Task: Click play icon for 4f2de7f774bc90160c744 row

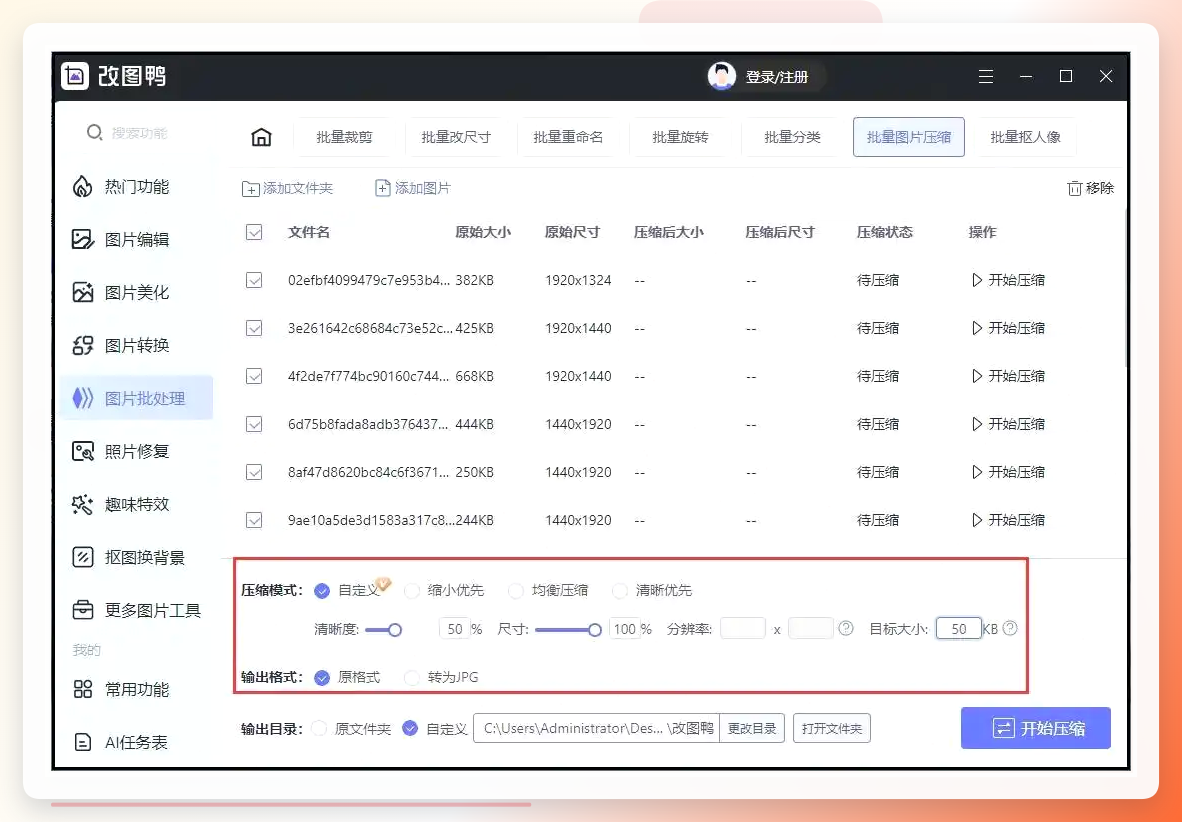Action: (x=977, y=376)
